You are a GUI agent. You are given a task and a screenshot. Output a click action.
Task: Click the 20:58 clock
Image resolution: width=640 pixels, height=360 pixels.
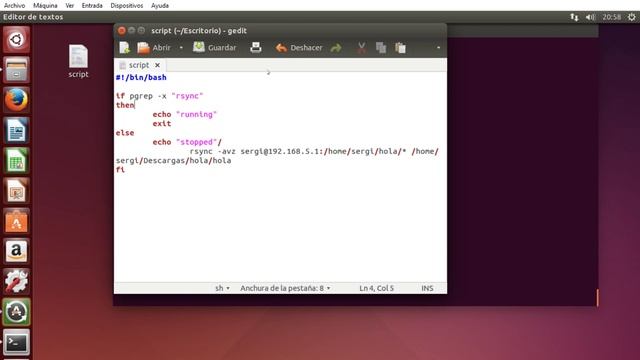click(611, 17)
